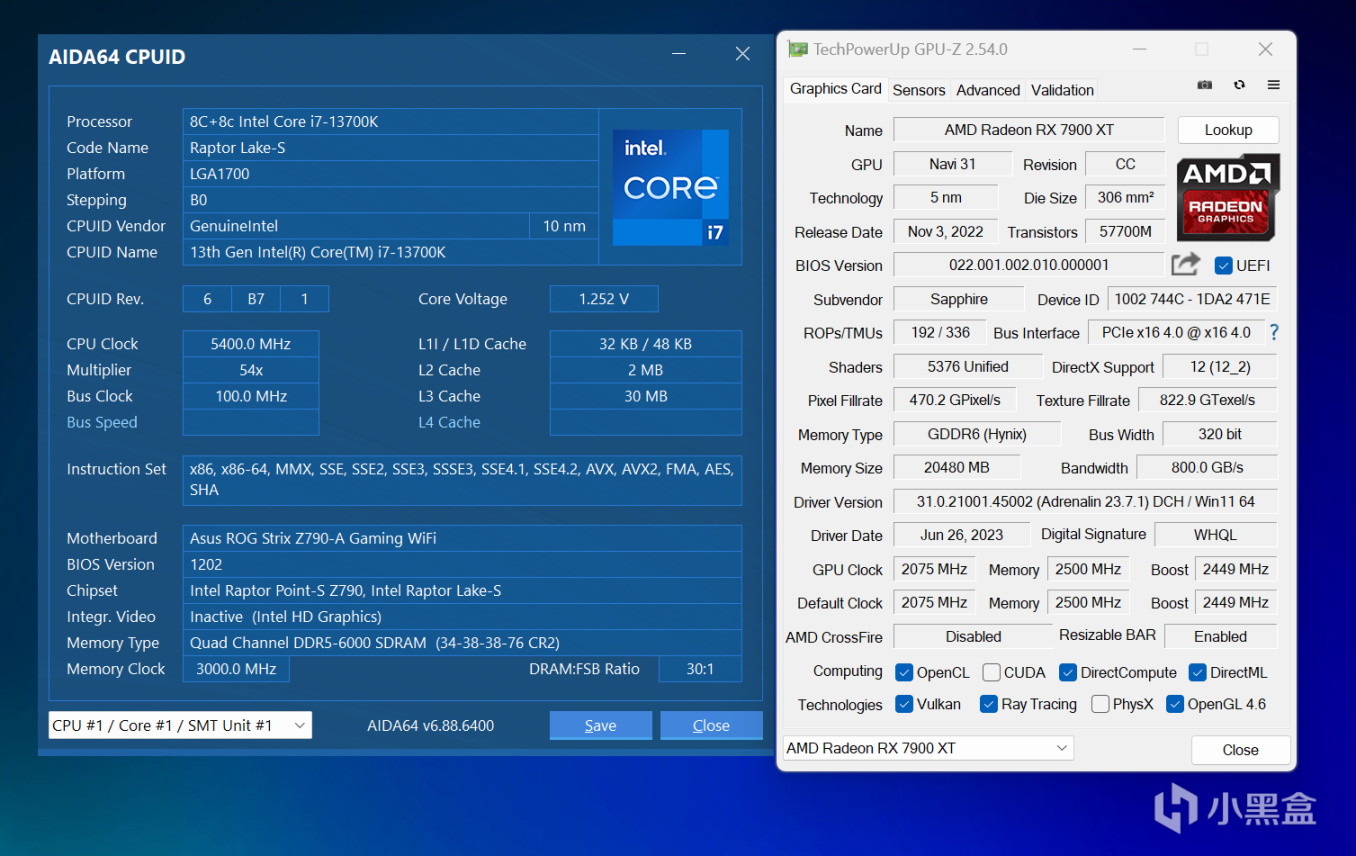Toggle the Ray Tracing checkbox
This screenshot has height=856, width=1356.
coord(988,704)
